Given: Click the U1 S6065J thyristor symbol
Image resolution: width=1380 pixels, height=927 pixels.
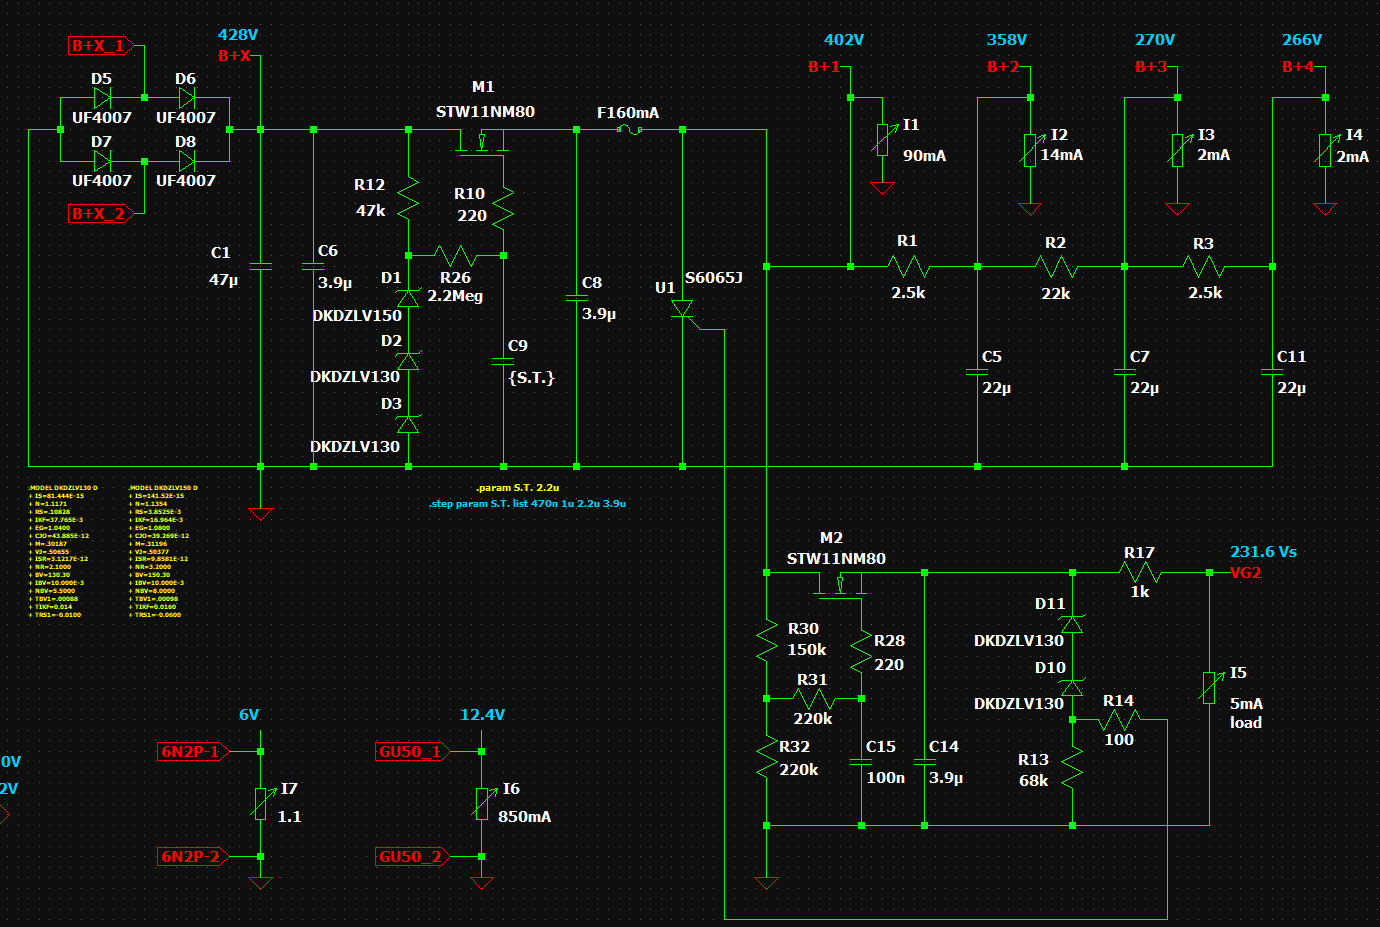Looking at the screenshot, I should [683, 311].
